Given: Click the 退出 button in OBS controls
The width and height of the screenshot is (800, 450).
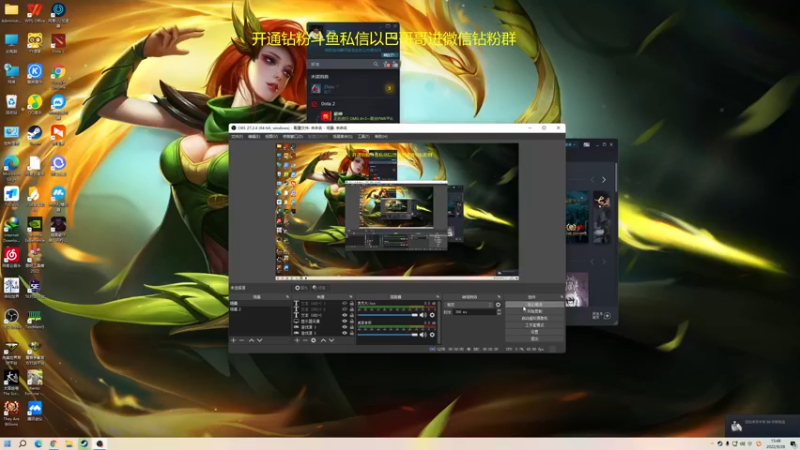Looking at the screenshot, I should click(535, 339).
